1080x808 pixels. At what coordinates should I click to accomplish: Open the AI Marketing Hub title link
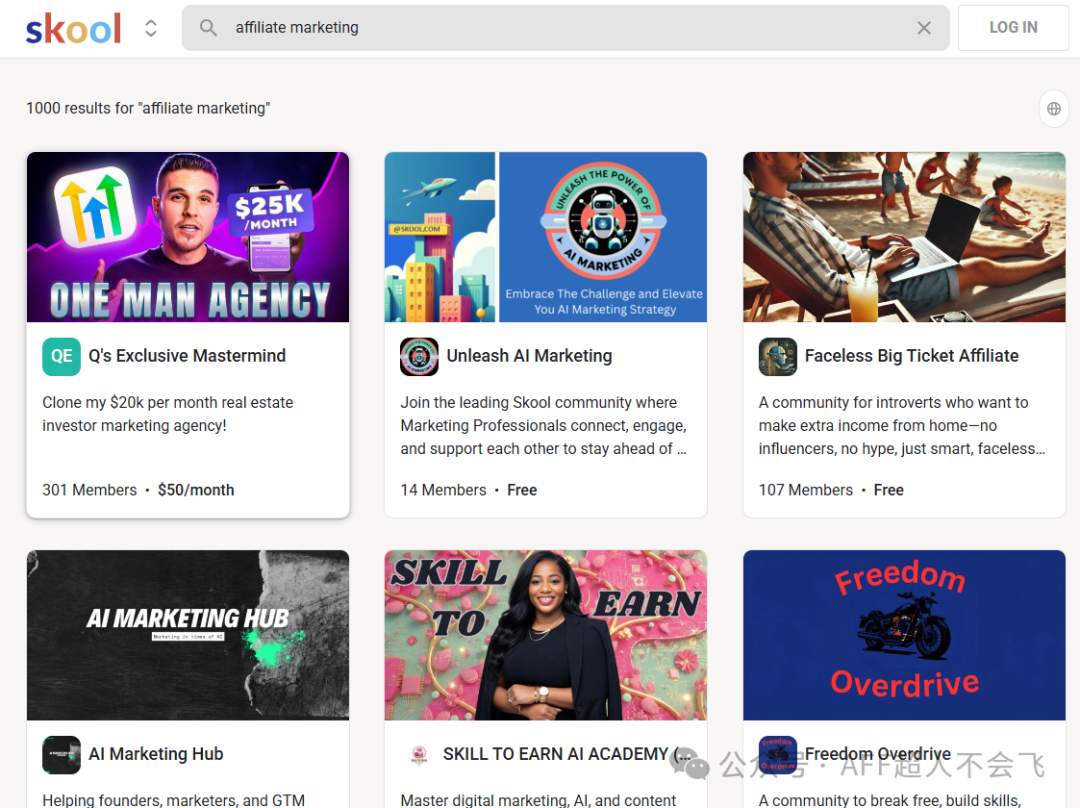(x=156, y=754)
